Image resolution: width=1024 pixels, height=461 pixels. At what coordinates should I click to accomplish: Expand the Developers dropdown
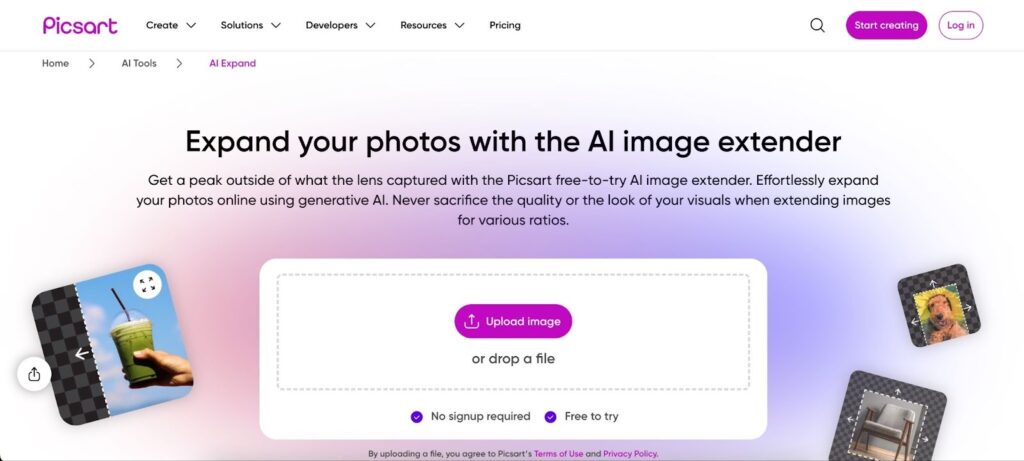click(x=341, y=25)
